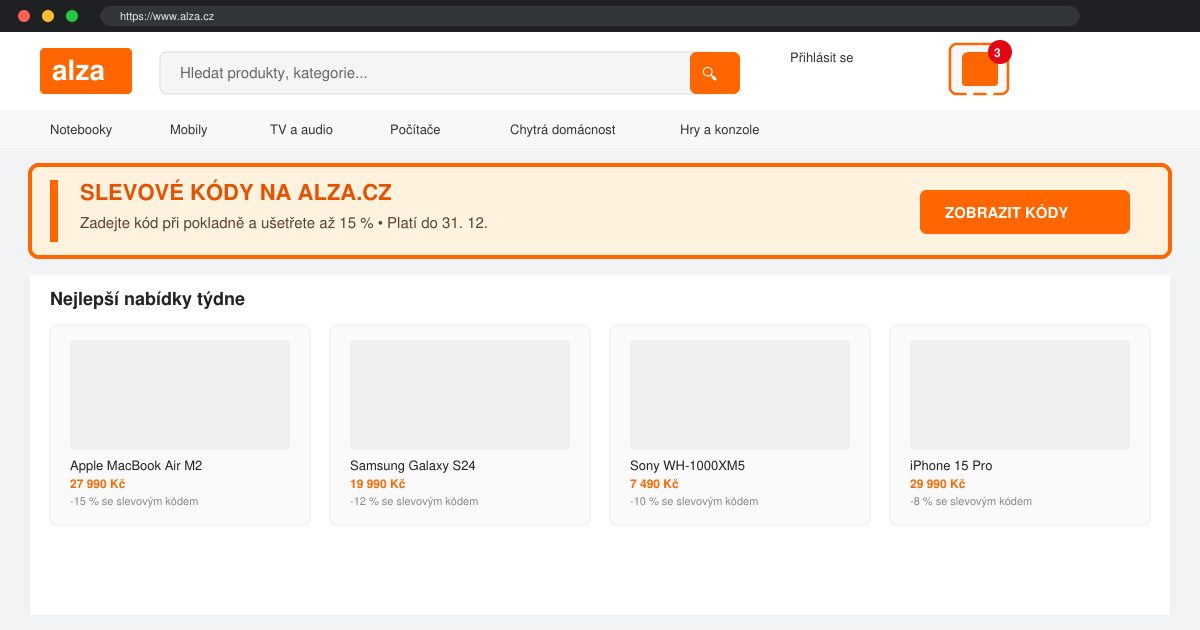This screenshot has height=630, width=1200.
Task: Click the alza logo
Action: 86,71
